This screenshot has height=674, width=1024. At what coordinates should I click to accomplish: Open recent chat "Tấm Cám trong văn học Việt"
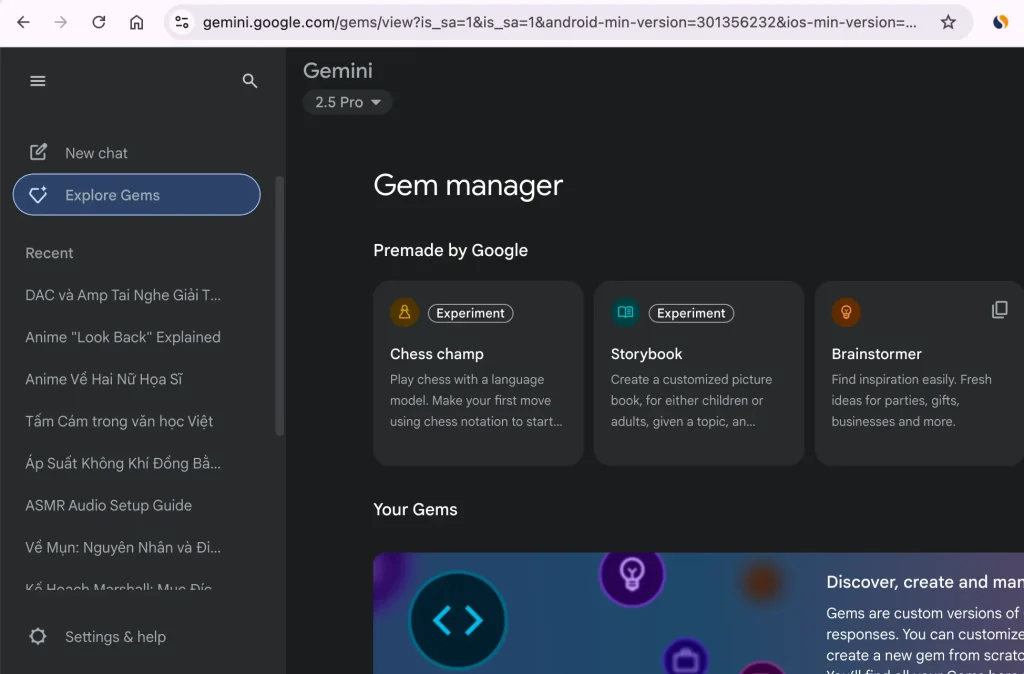pos(119,421)
